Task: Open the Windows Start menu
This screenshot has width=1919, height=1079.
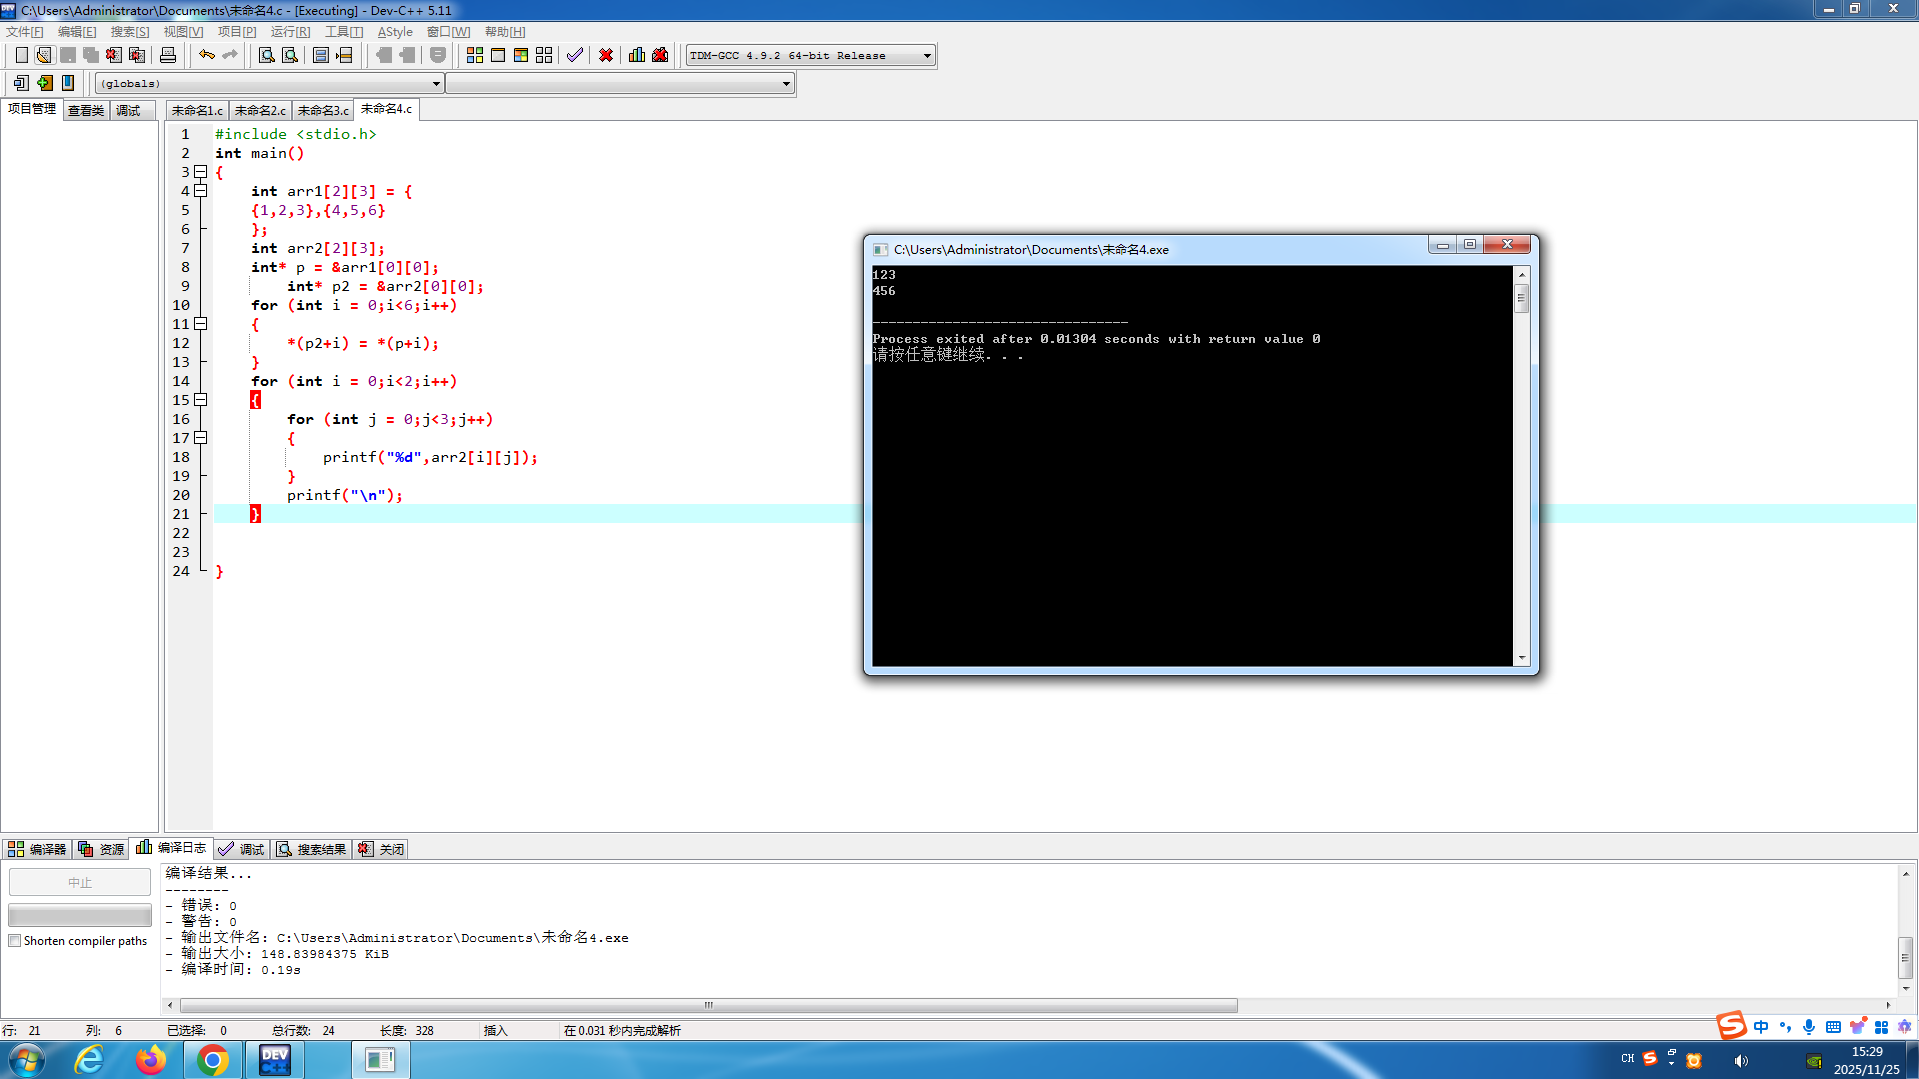Action: point(27,1060)
